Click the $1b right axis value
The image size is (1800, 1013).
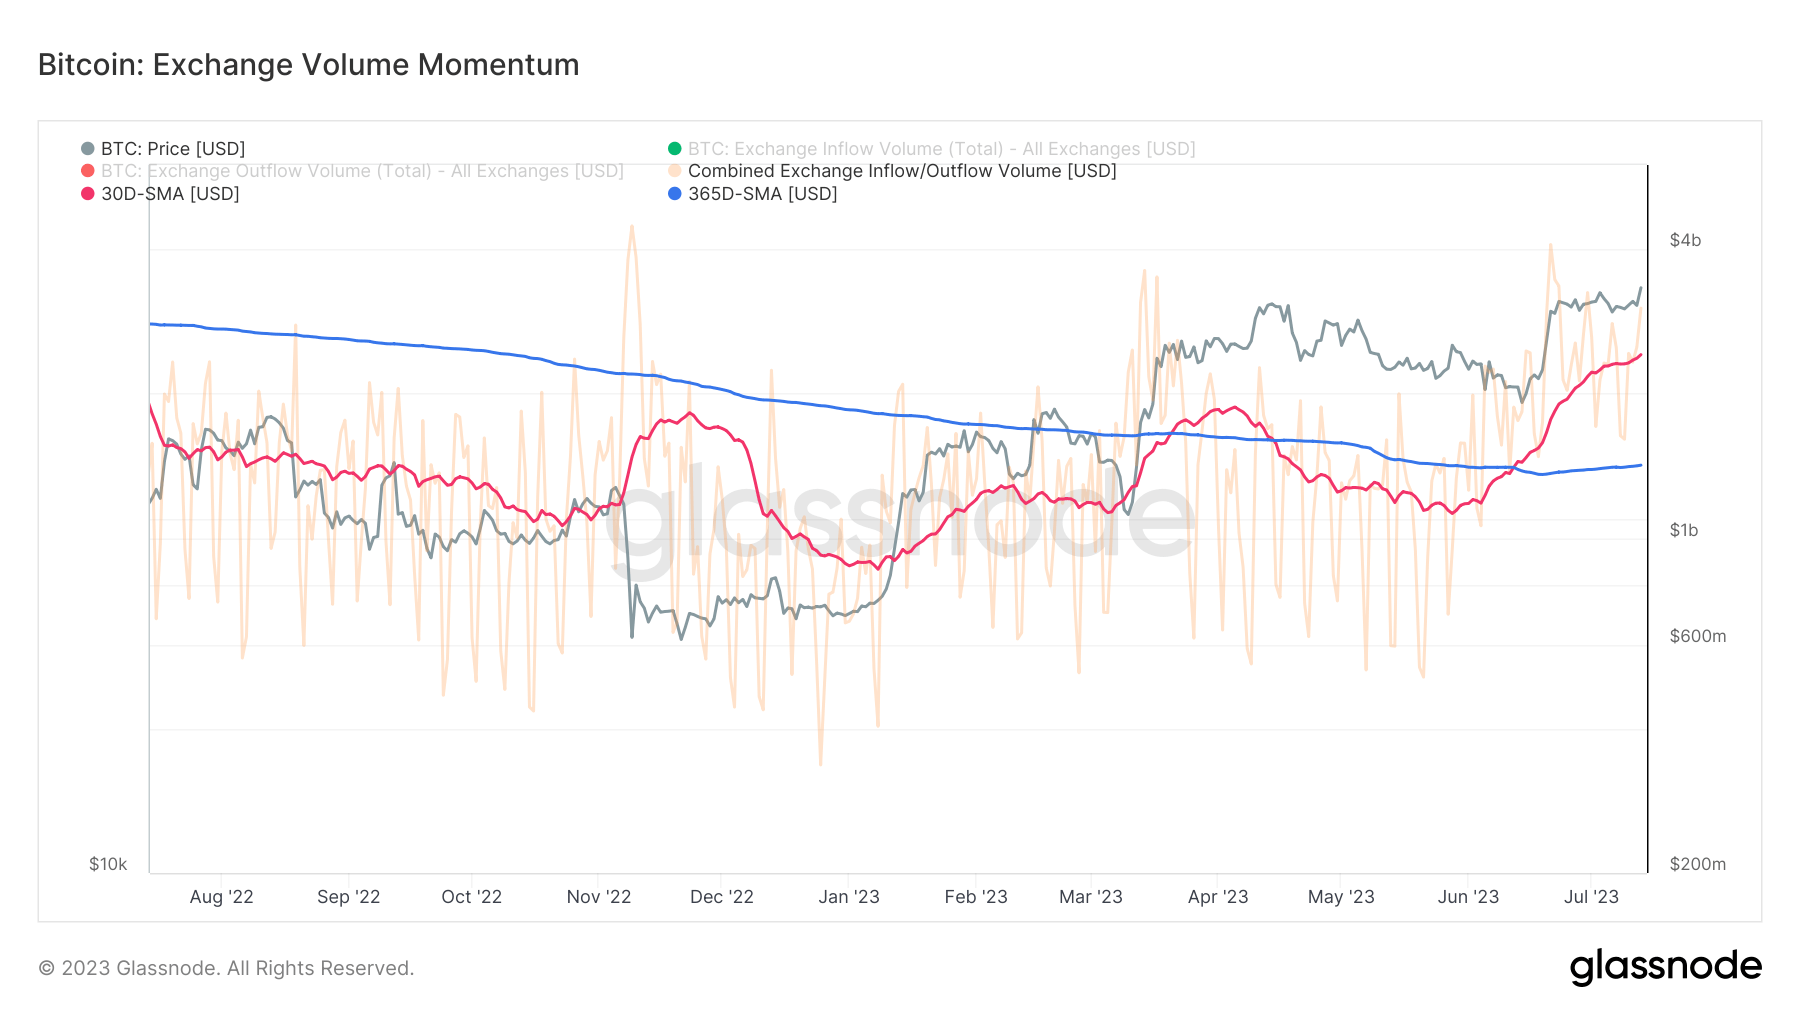pyautogui.click(x=1684, y=530)
